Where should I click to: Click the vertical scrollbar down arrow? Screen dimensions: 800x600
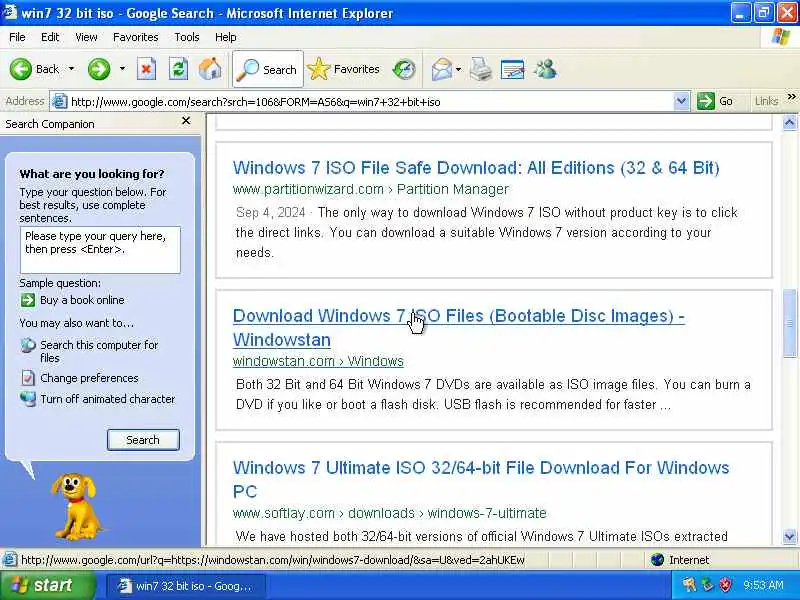[x=789, y=537]
